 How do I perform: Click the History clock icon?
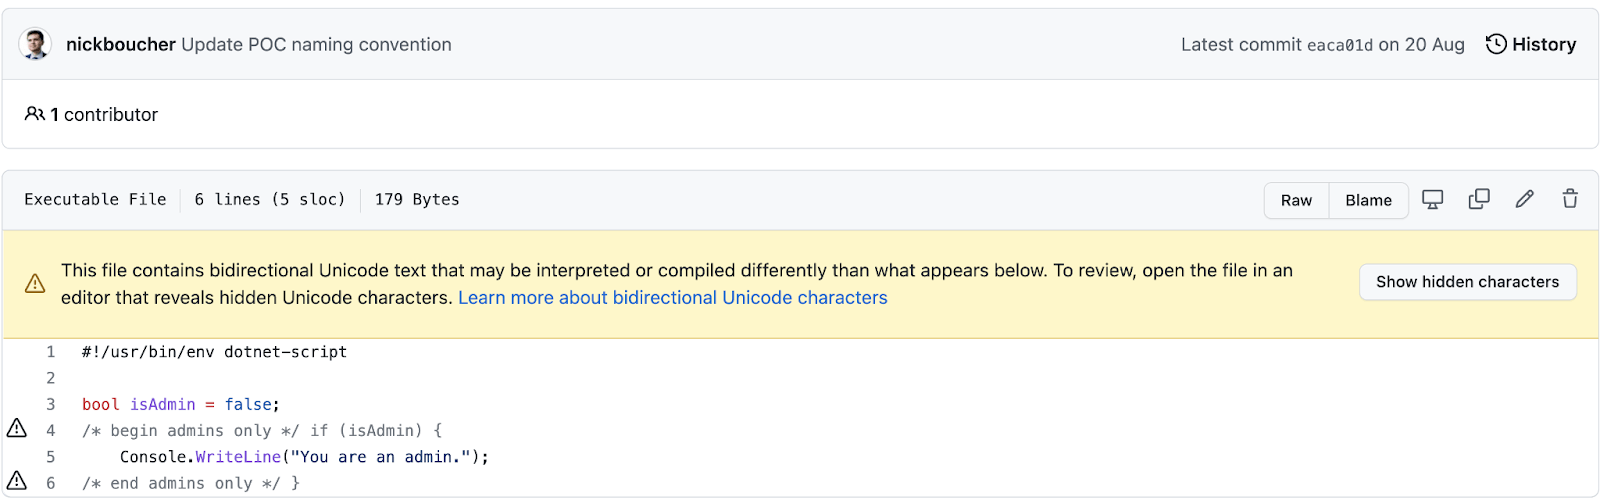1496,44
